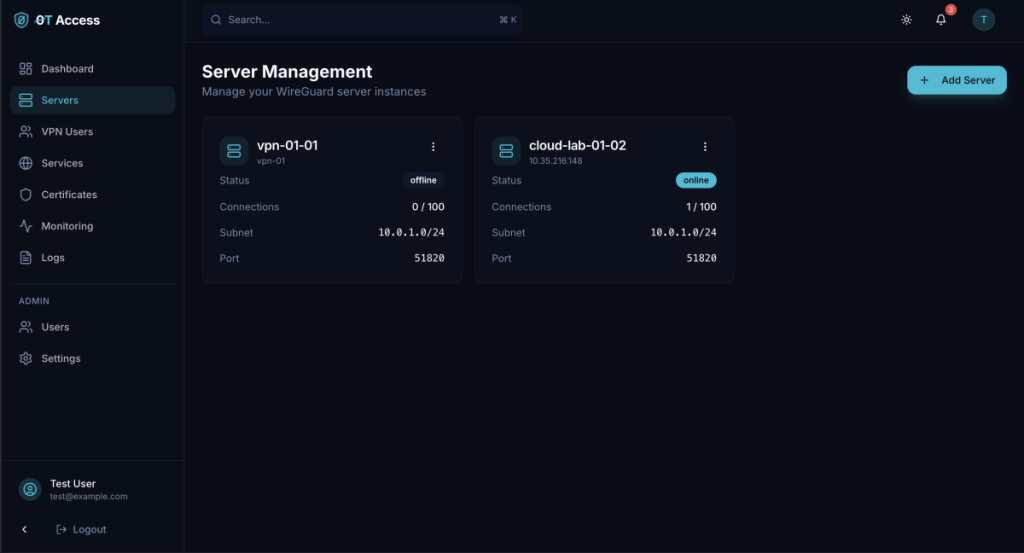The width and height of the screenshot is (1024, 553).
Task: Focus the Search input field
Action: coord(360,20)
